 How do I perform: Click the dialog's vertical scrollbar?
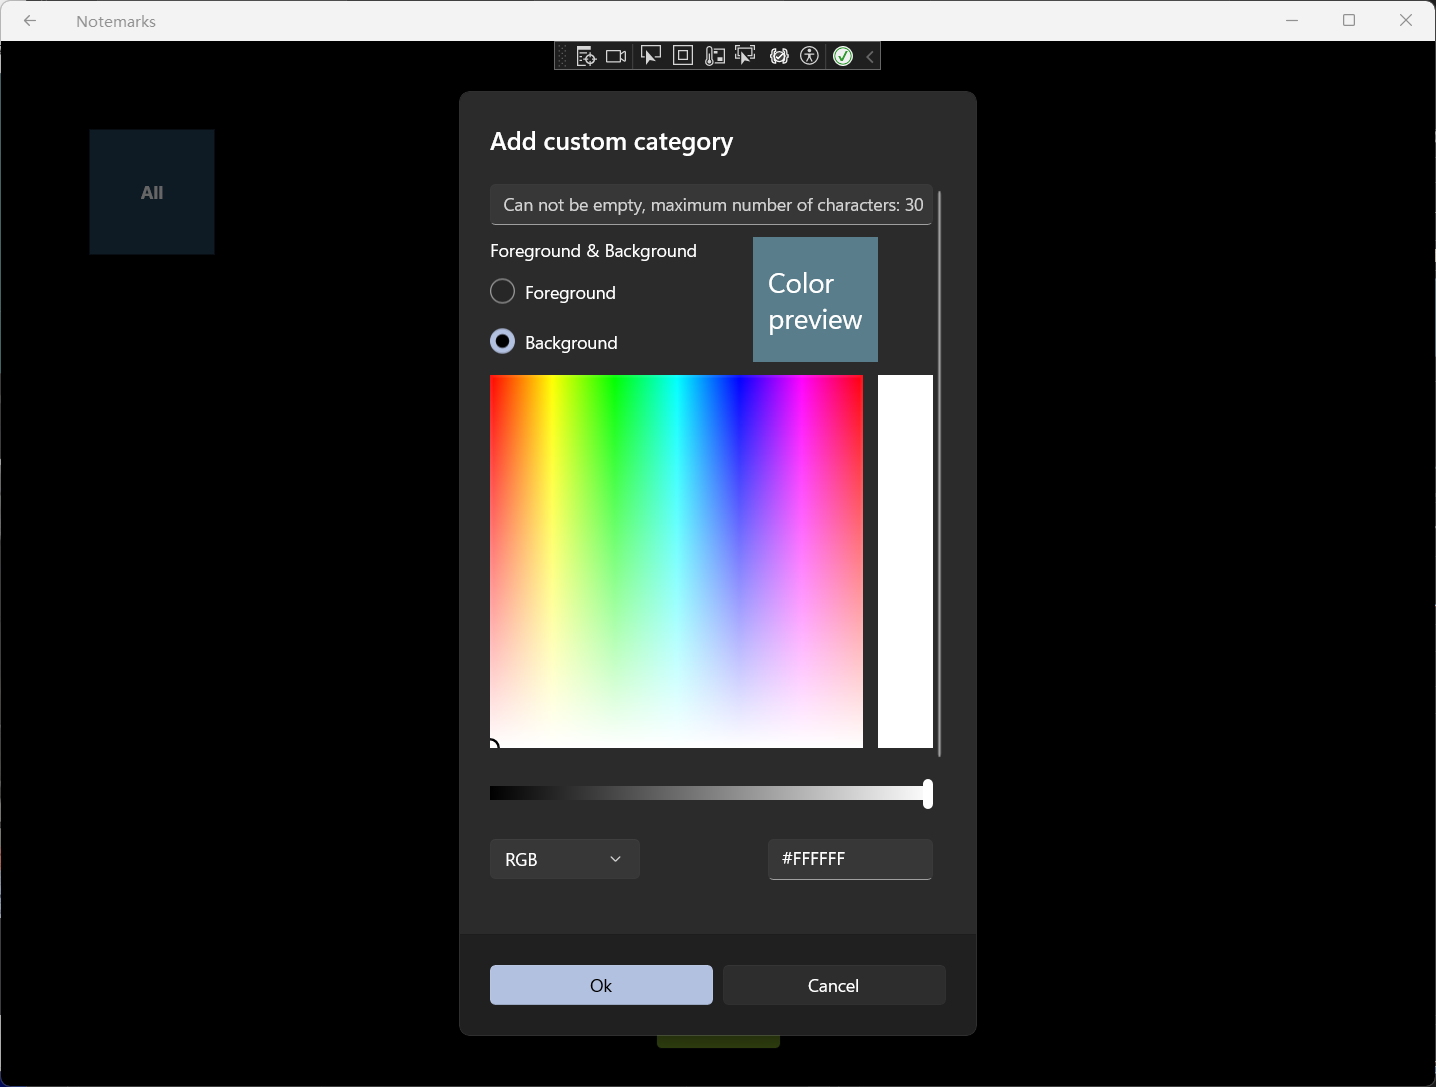pyautogui.click(x=940, y=473)
